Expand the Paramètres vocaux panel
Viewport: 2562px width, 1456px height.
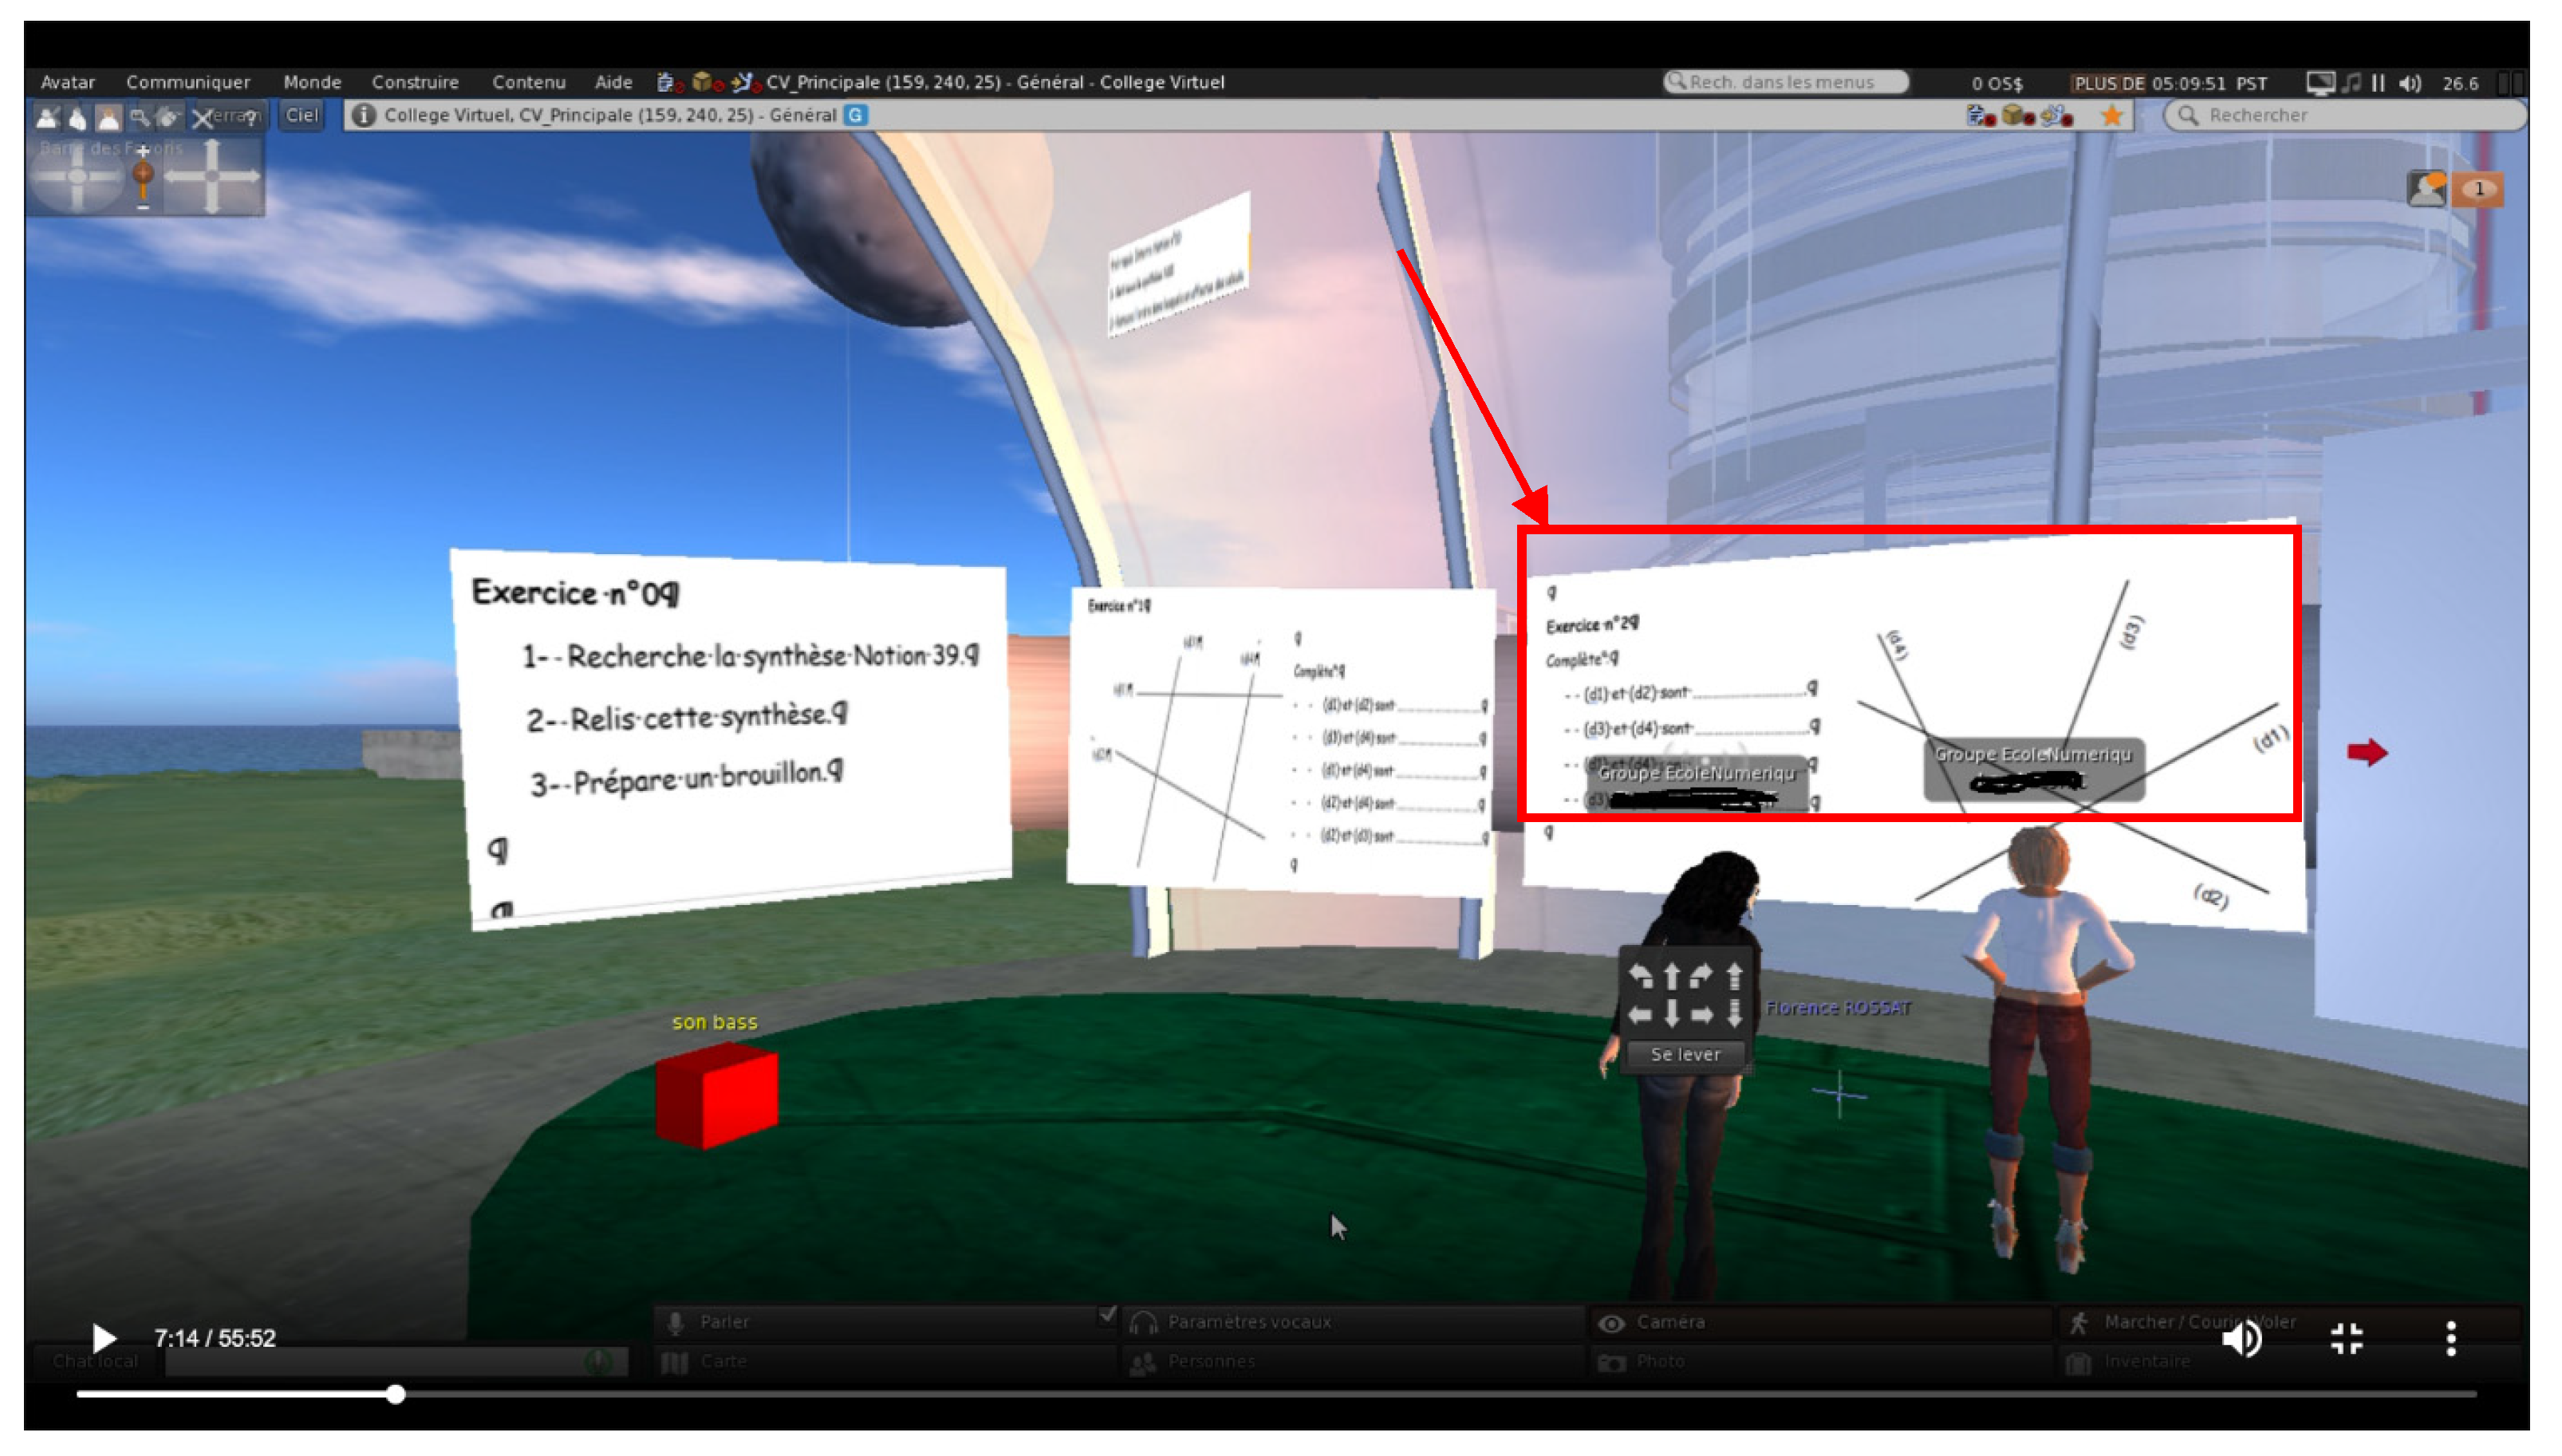click(1248, 1322)
